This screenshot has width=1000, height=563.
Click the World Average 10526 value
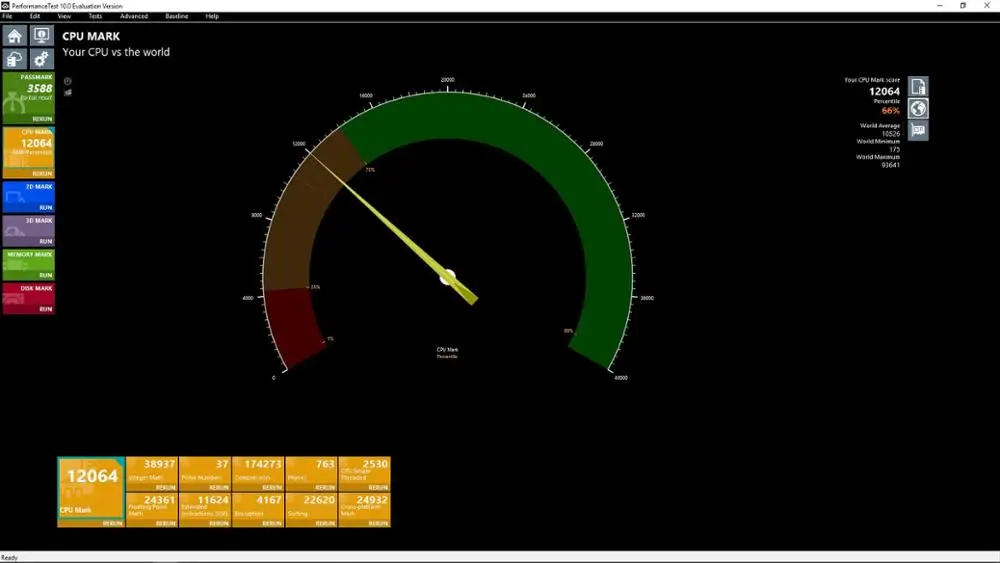(x=890, y=134)
